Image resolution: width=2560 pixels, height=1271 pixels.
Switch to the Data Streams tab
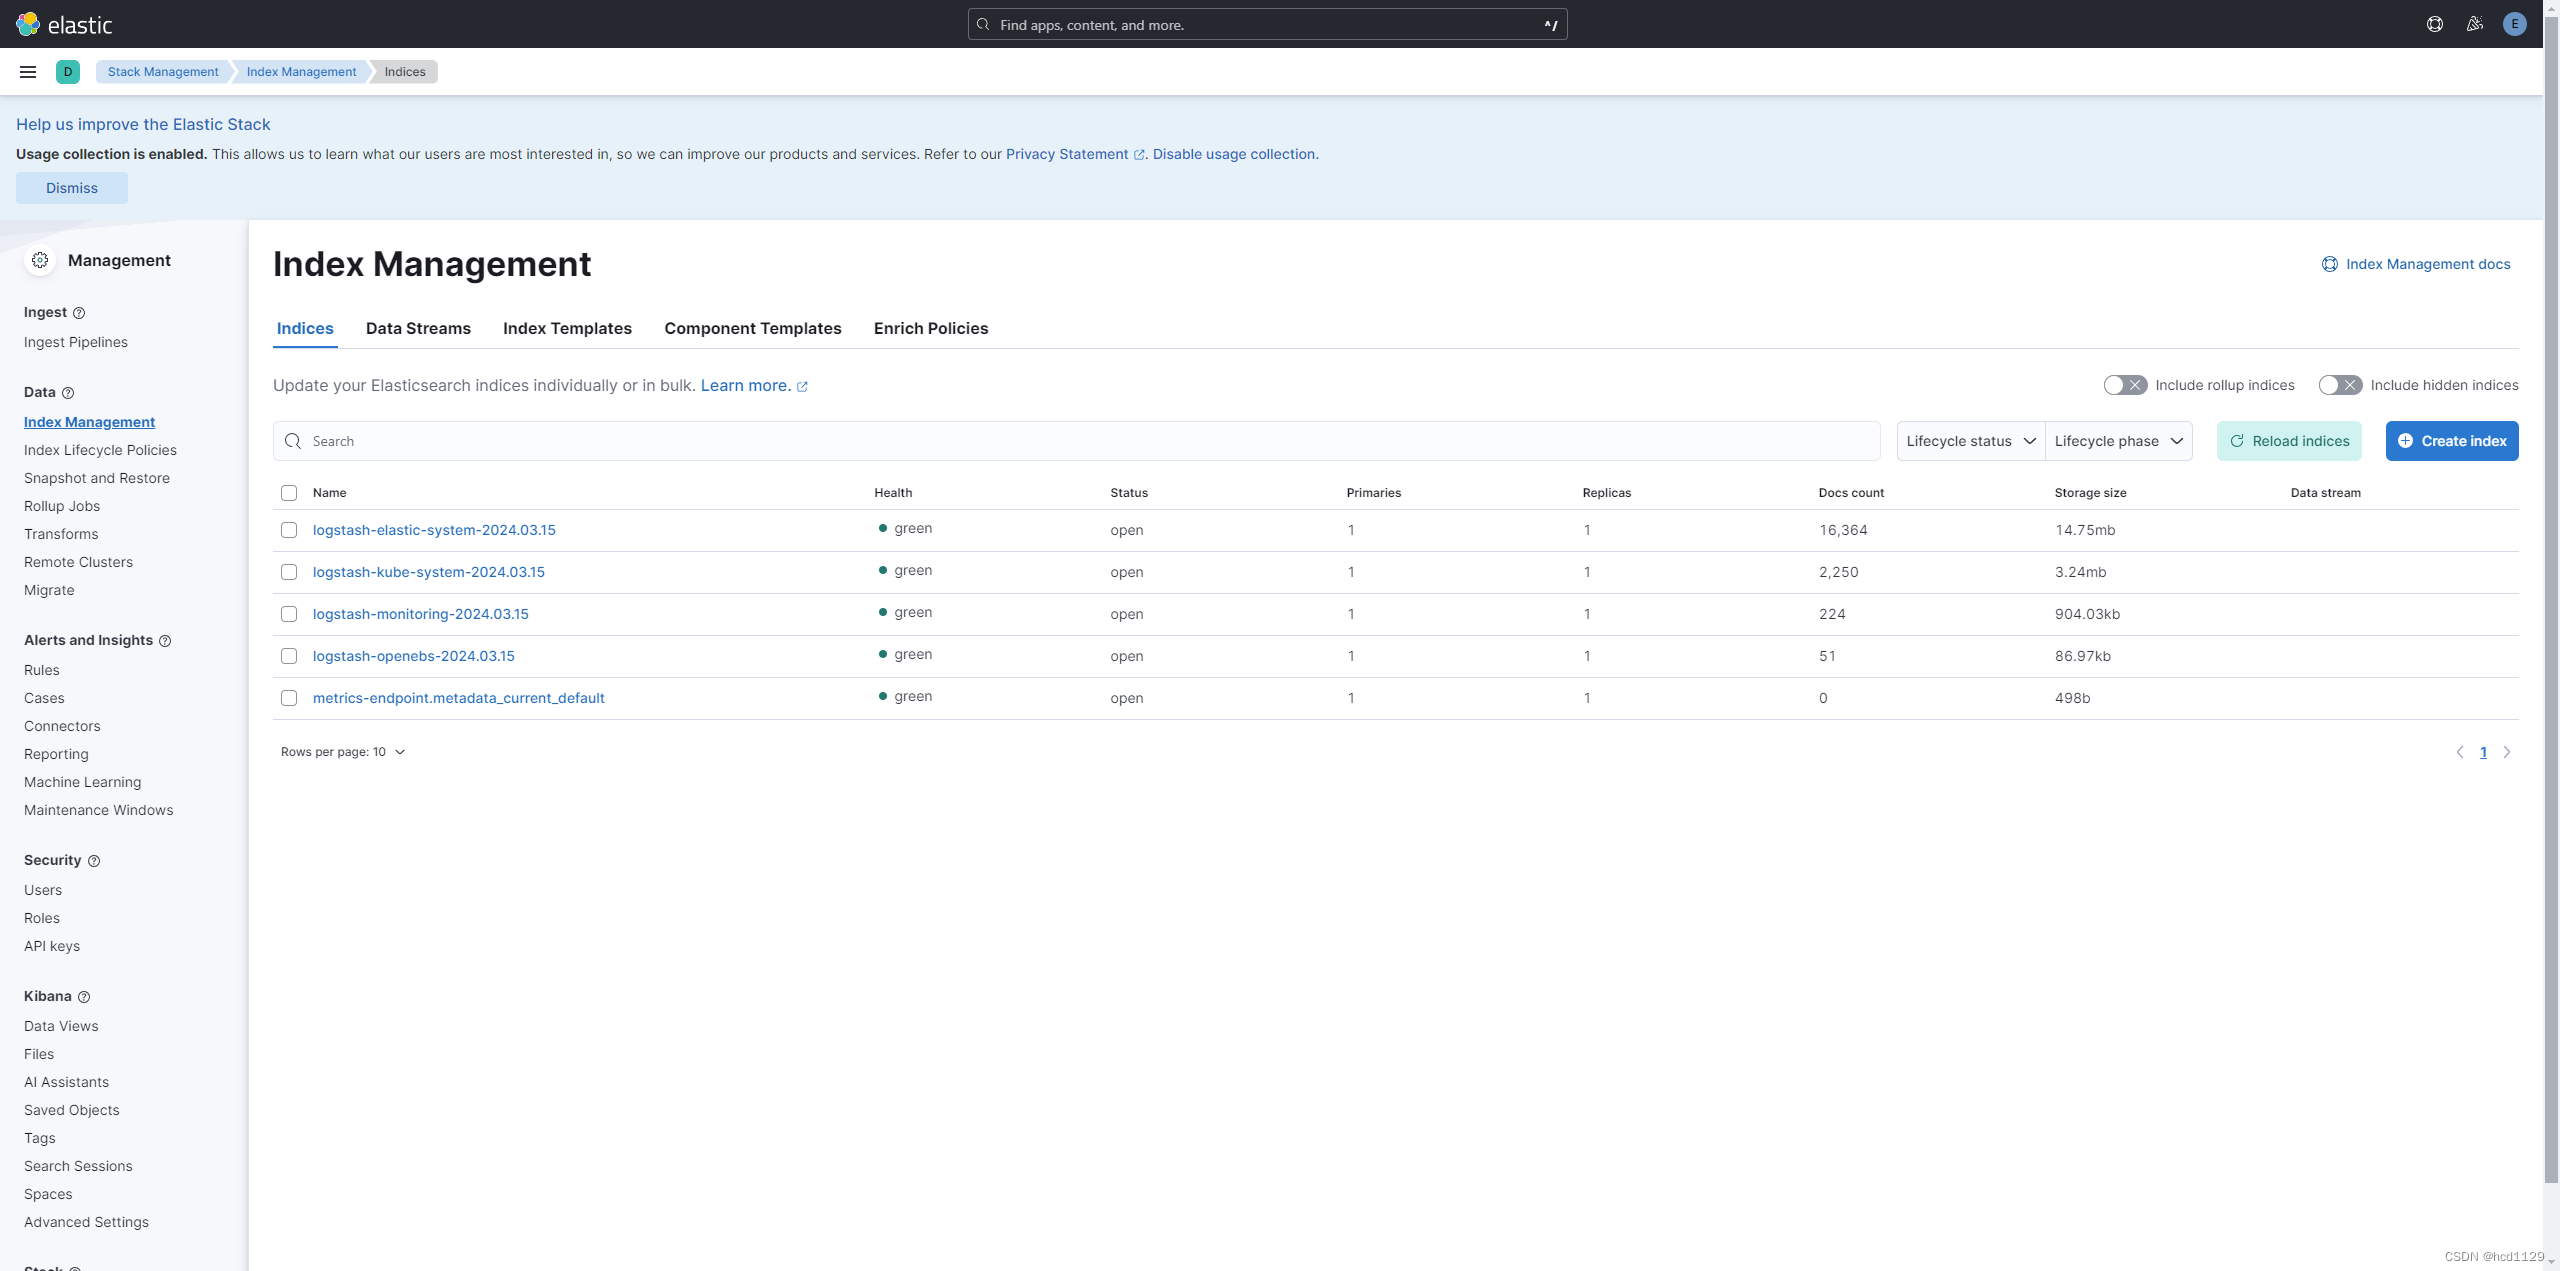point(418,328)
